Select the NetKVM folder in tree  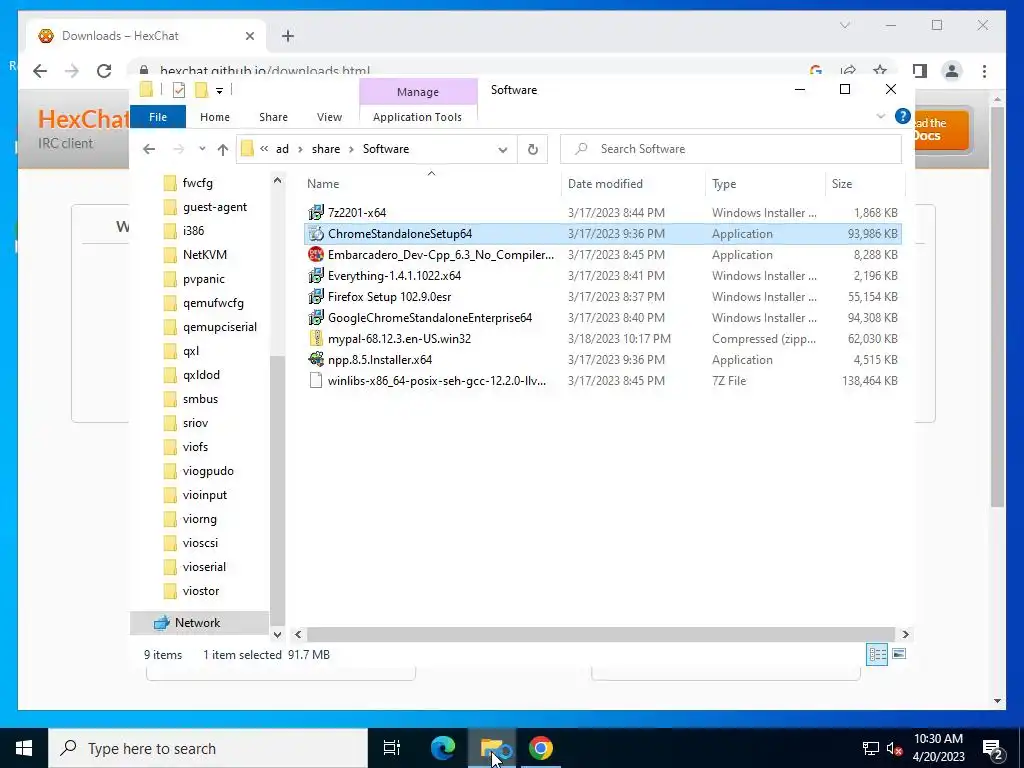point(205,255)
